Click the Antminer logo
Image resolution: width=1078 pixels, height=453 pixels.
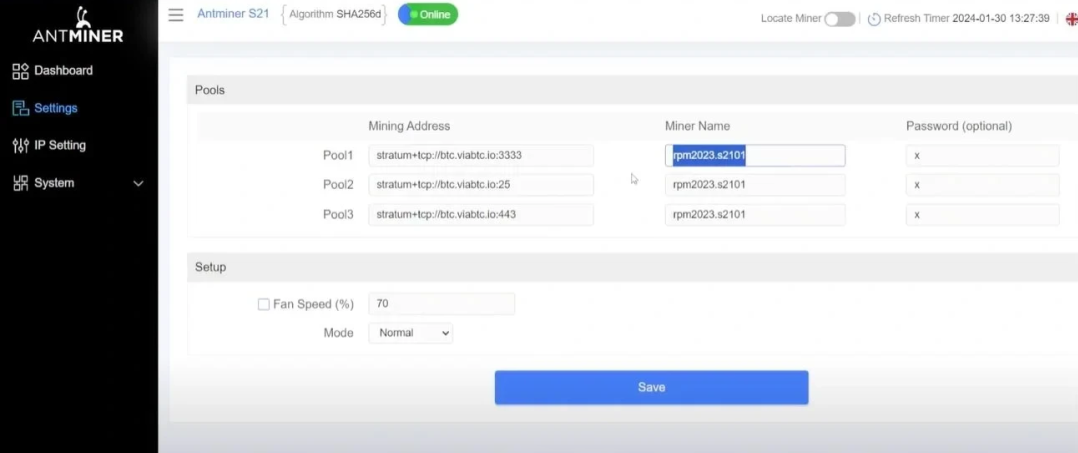click(x=78, y=26)
